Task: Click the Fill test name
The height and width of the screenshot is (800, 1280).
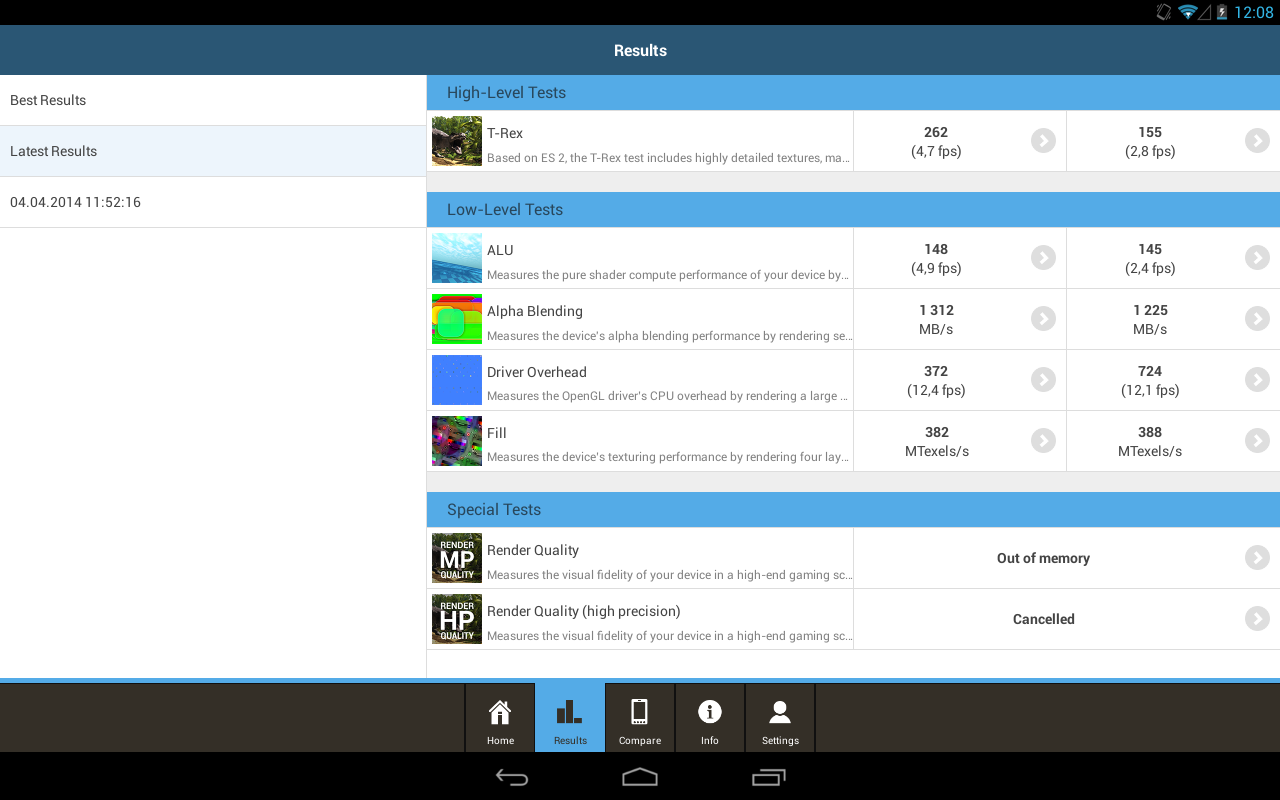Action: click(x=497, y=433)
